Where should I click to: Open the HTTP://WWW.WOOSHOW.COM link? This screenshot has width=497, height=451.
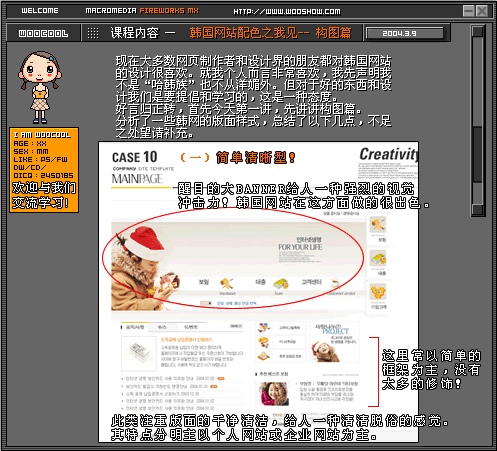[x=287, y=12]
